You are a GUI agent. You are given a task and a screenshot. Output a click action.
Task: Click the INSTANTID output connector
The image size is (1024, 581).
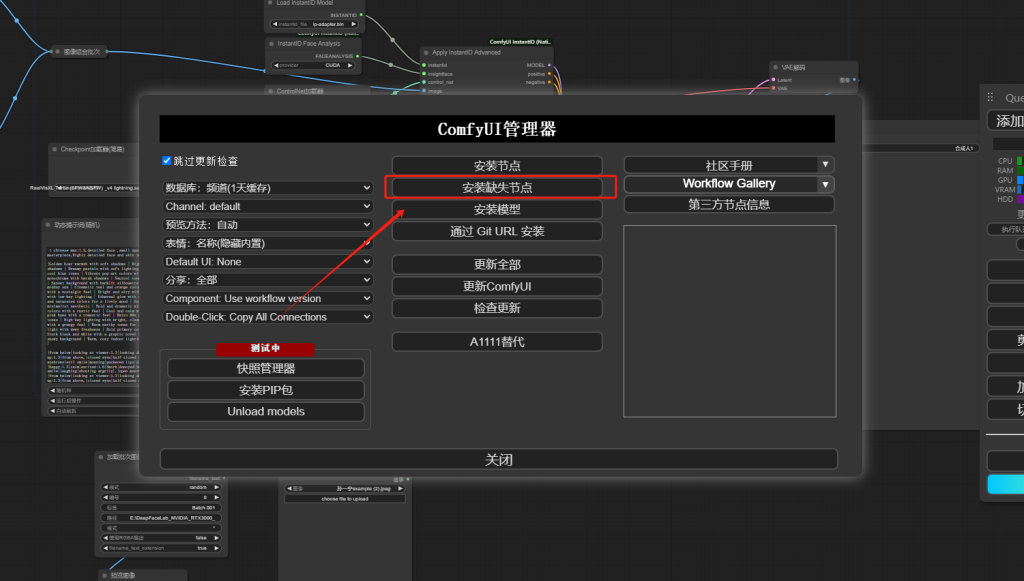click(x=362, y=15)
